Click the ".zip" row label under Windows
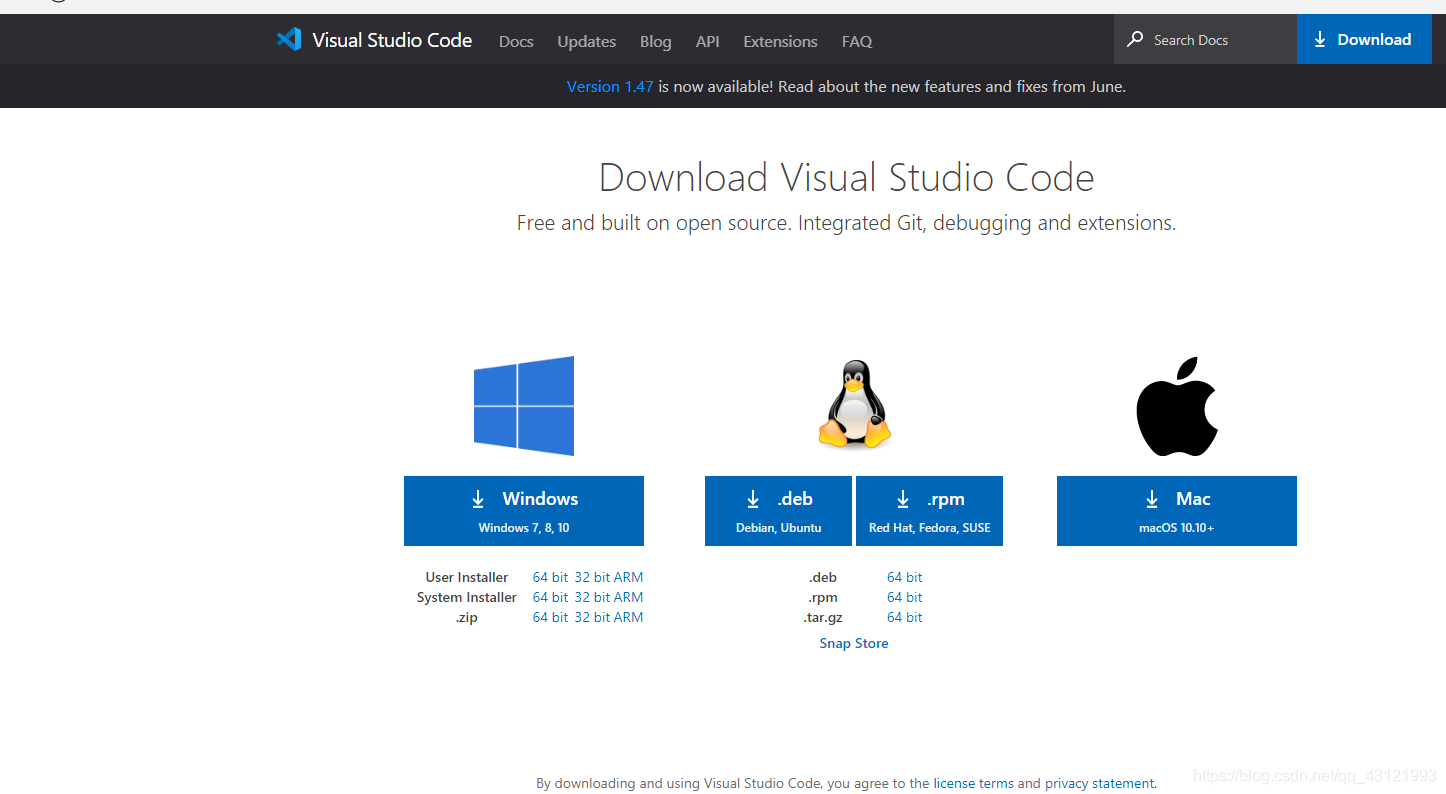Image resolution: width=1446 pixels, height=794 pixels. [467, 617]
